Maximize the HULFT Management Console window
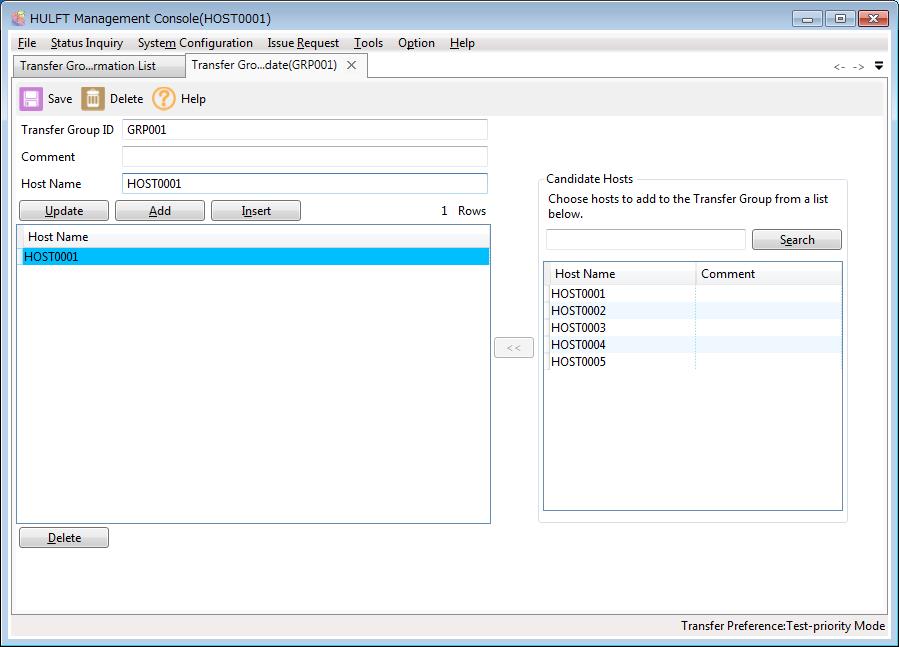 (x=840, y=19)
